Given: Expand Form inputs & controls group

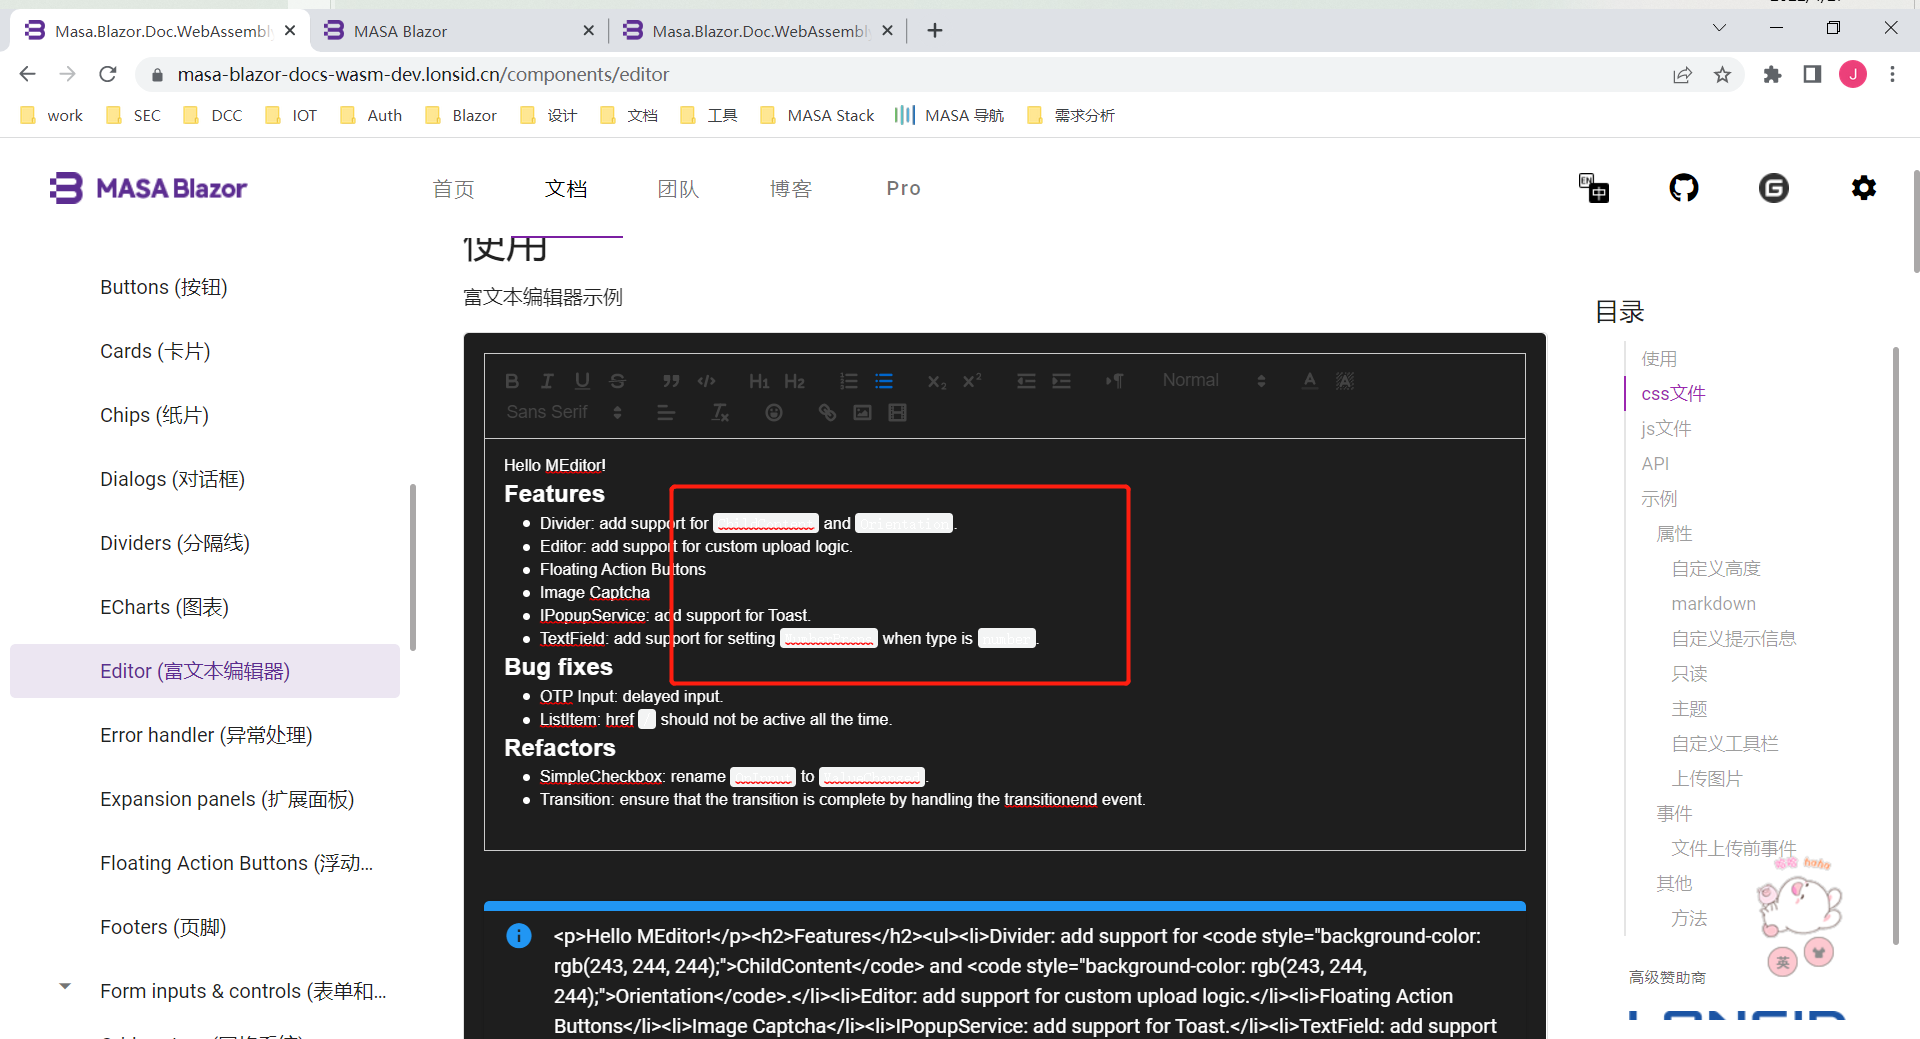Looking at the screenshot, I should tap(65, 987).
